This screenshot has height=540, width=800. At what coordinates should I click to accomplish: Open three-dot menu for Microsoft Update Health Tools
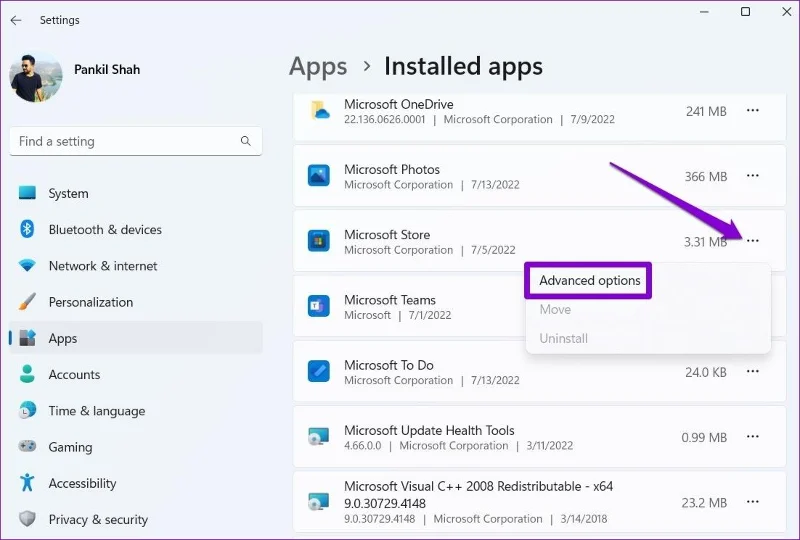click(x=753, y=437)
